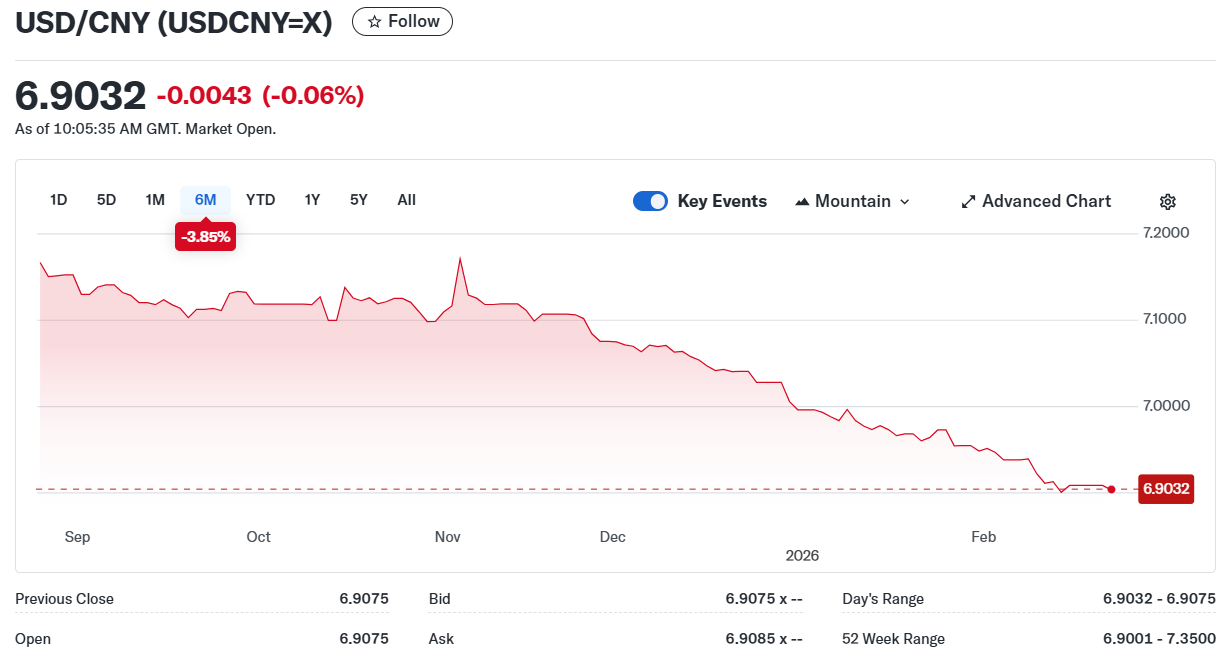Click the red endpoint dot on chart
Viewport: 1218px width, 651px height.
[x=1112, y=489]
